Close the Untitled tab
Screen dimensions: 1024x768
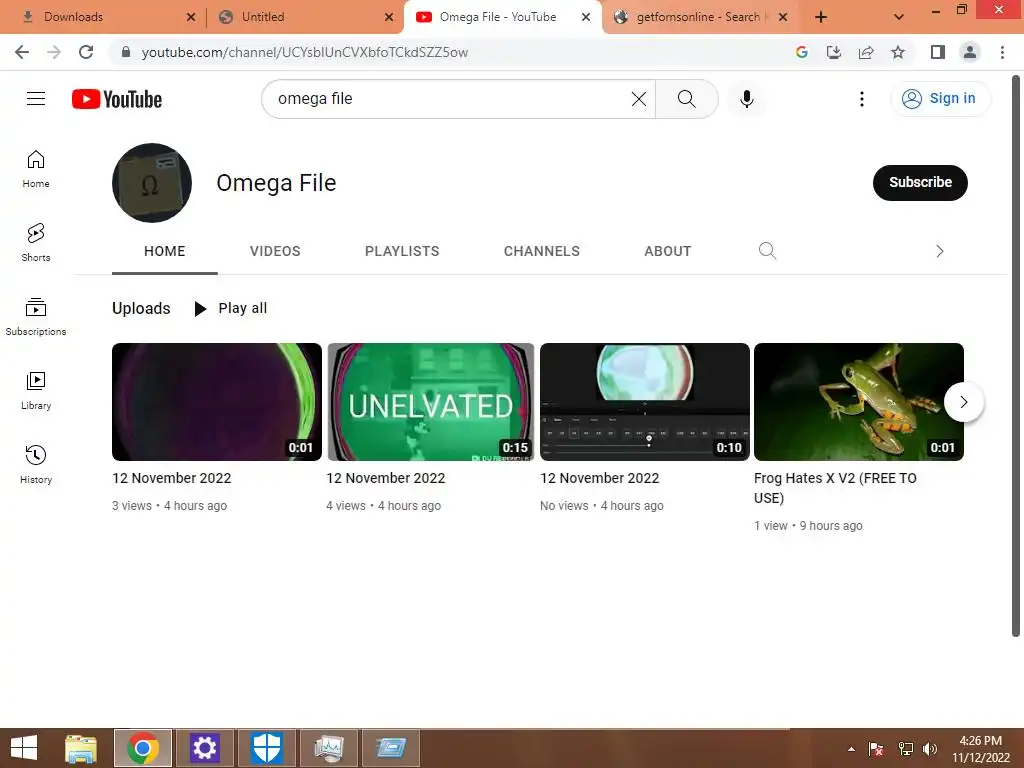[389, 17]
